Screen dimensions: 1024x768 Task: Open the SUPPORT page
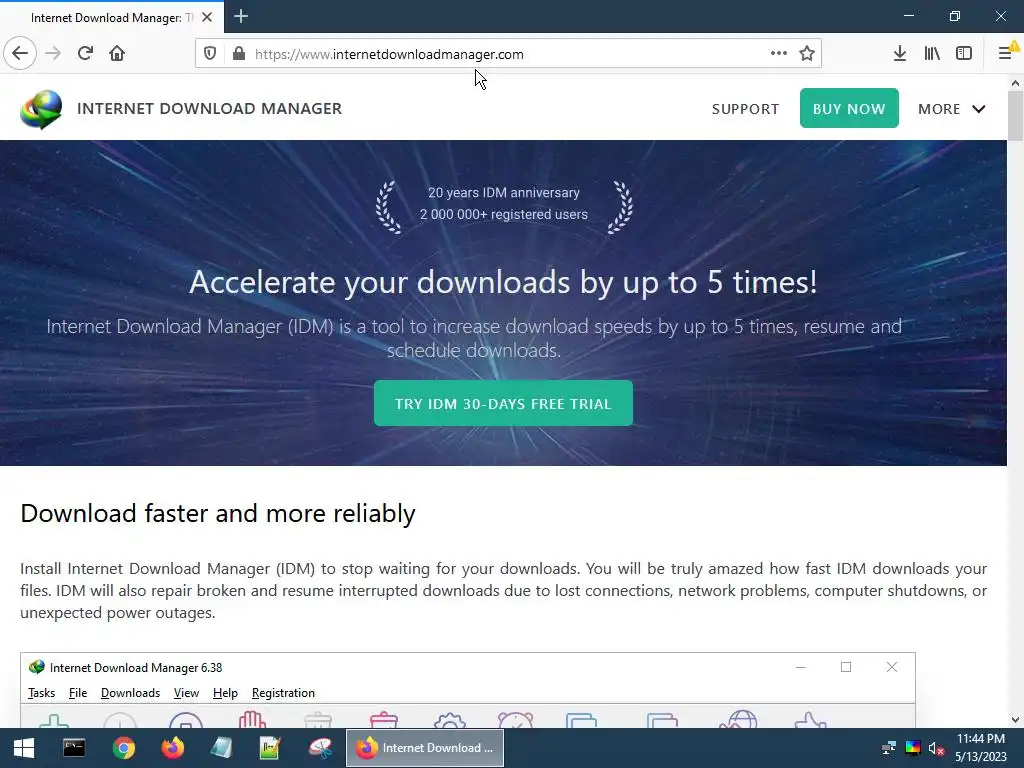click(x=745, y=109)
